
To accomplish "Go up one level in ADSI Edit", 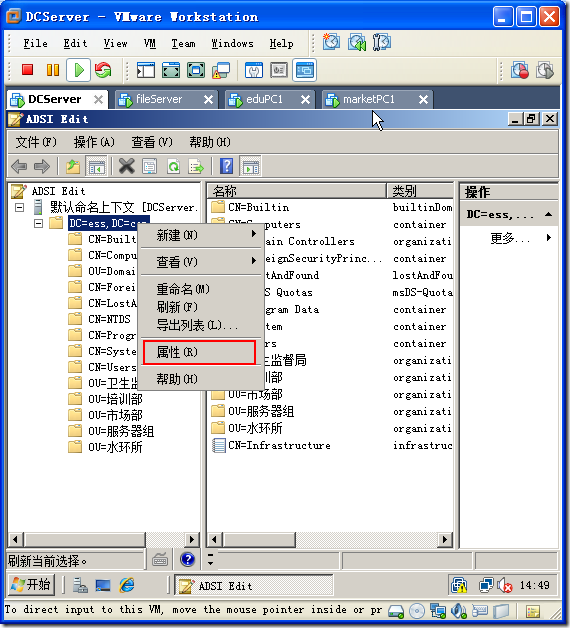I will pos(73,166).
